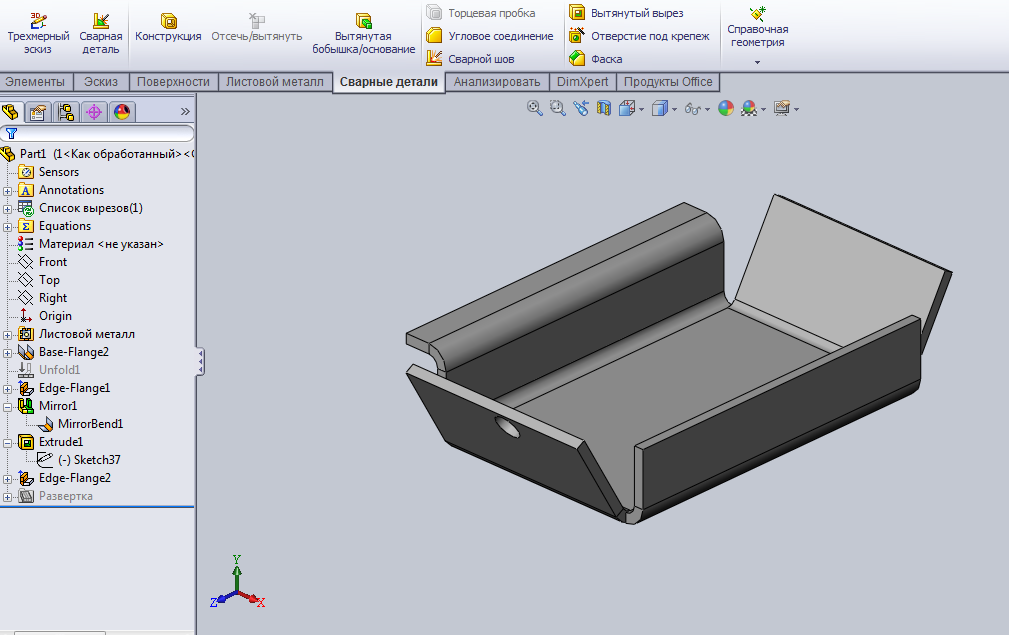Click Zoom to Fit in view toolbar
This screenshot has width=1009, height=635.
534,108
